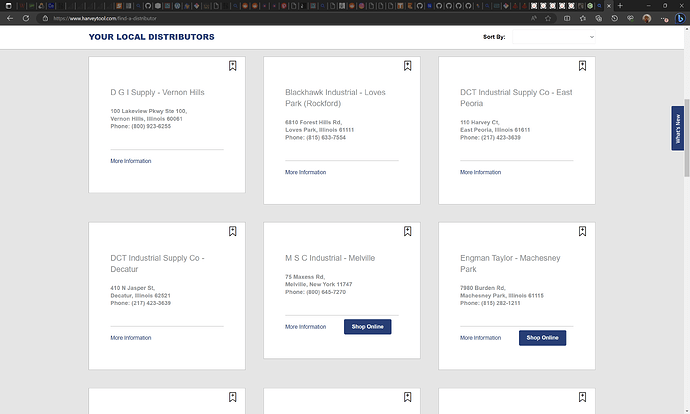Open the Sort By dropdown
Viewport: 690px width, 414px height.
pos(554,37)
